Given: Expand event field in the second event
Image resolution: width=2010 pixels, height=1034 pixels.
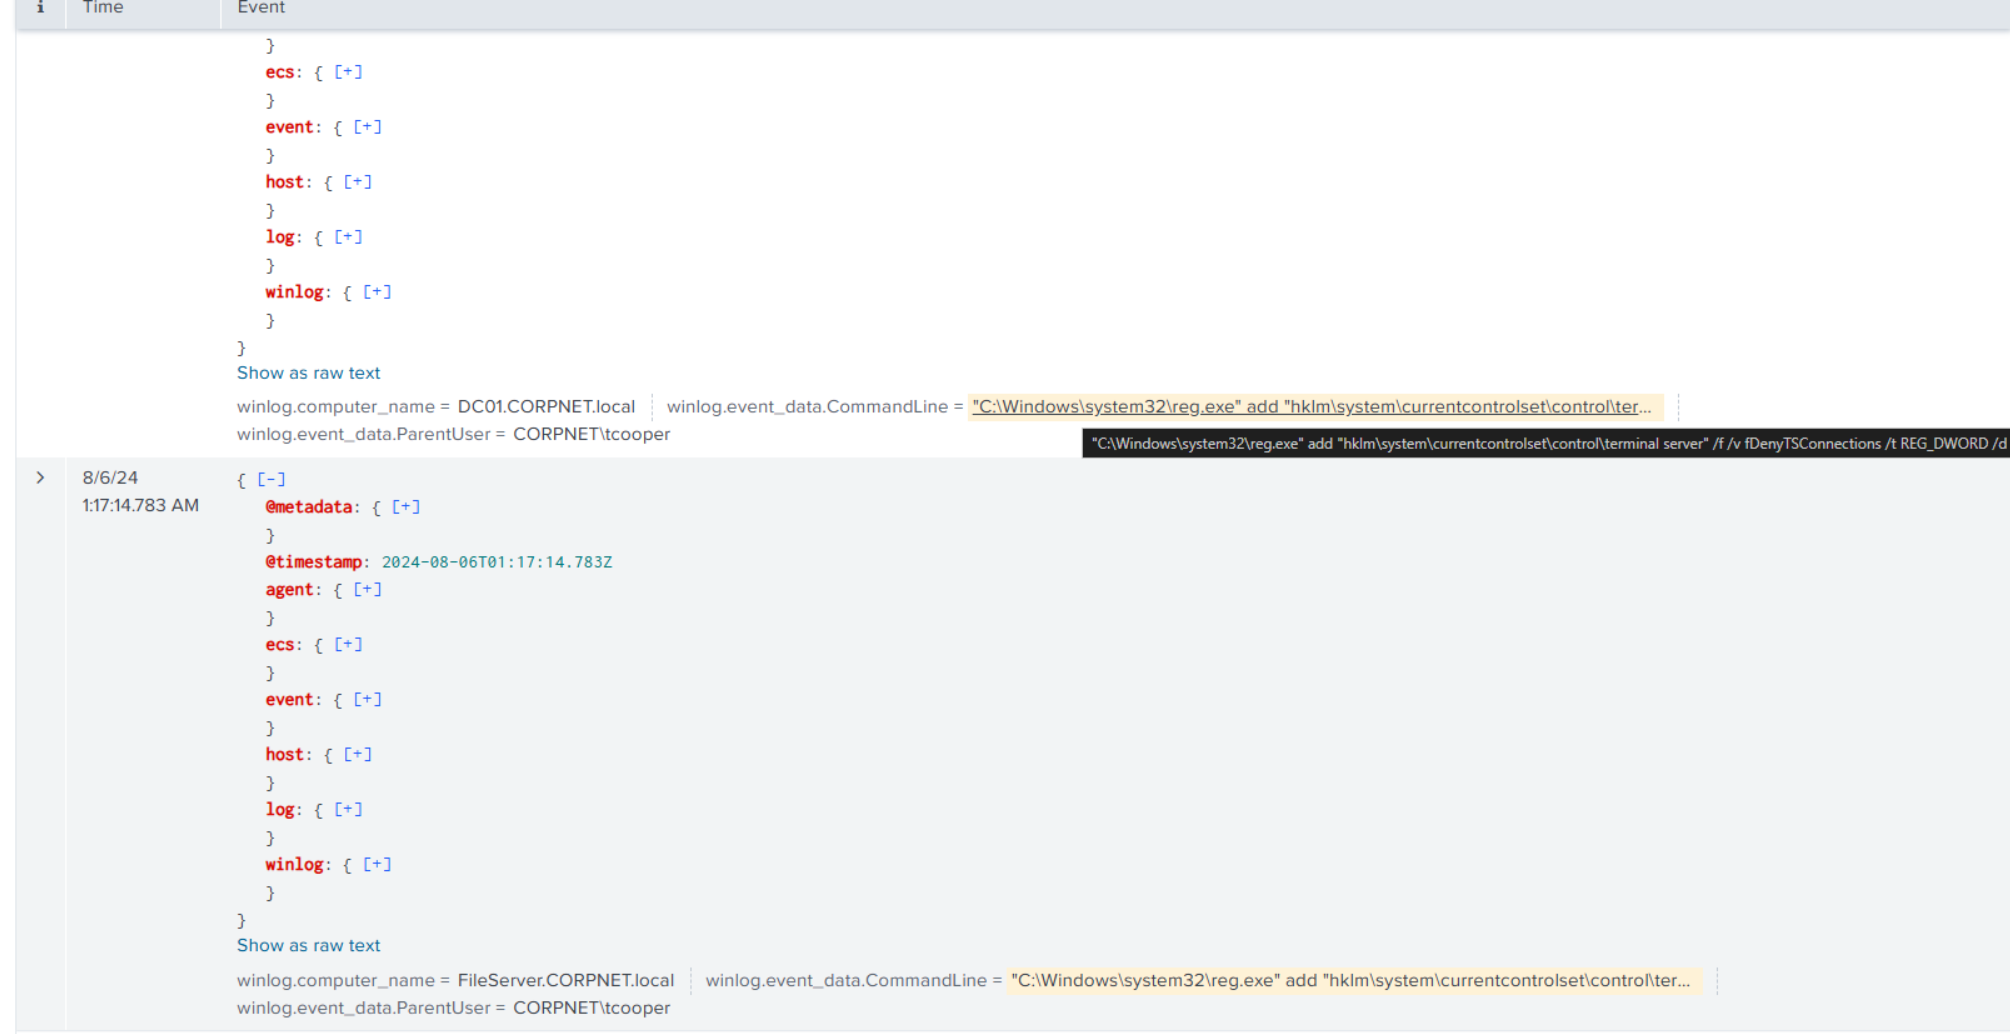Looking at the screenshot, I should pos(367,700).
